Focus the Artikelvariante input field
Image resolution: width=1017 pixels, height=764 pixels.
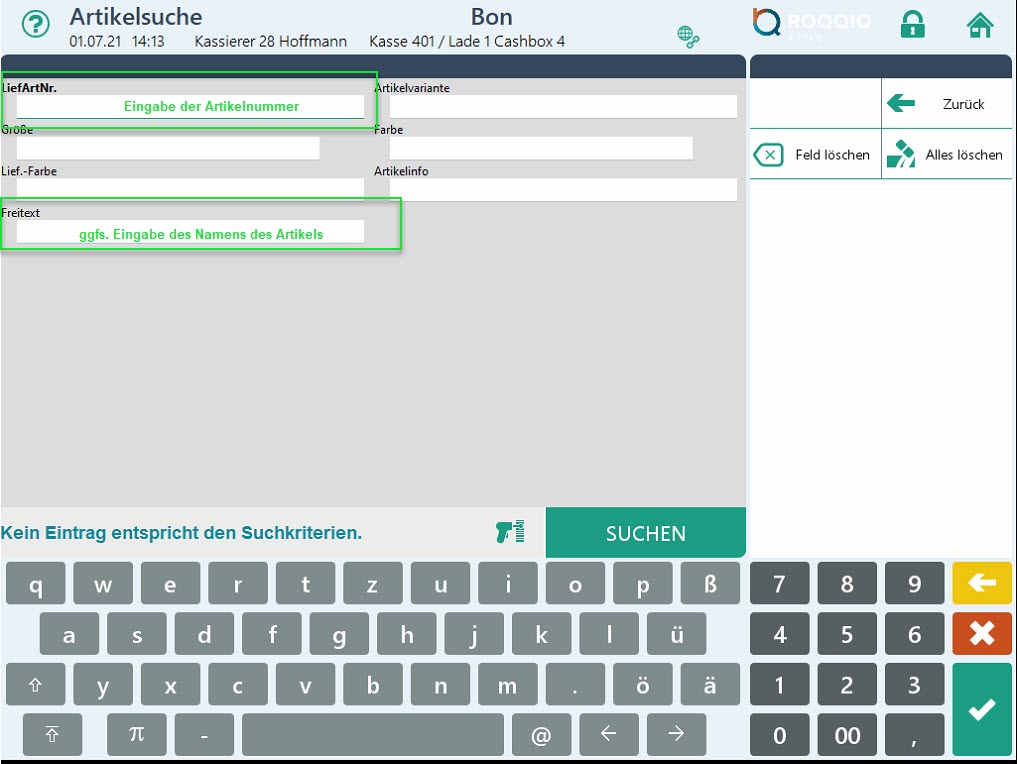[562, 107]
